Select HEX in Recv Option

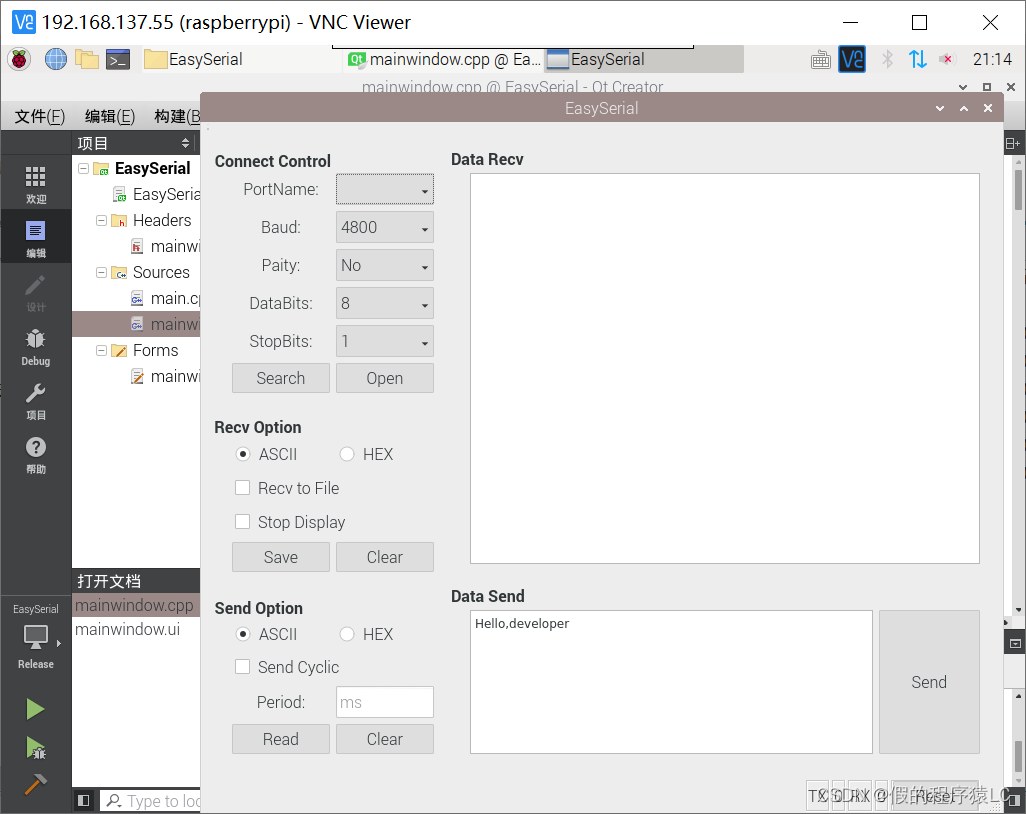366,454
